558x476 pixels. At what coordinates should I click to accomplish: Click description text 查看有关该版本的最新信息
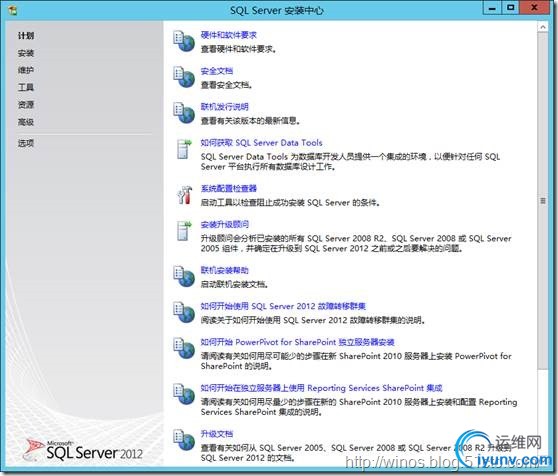tap(251, 121)
